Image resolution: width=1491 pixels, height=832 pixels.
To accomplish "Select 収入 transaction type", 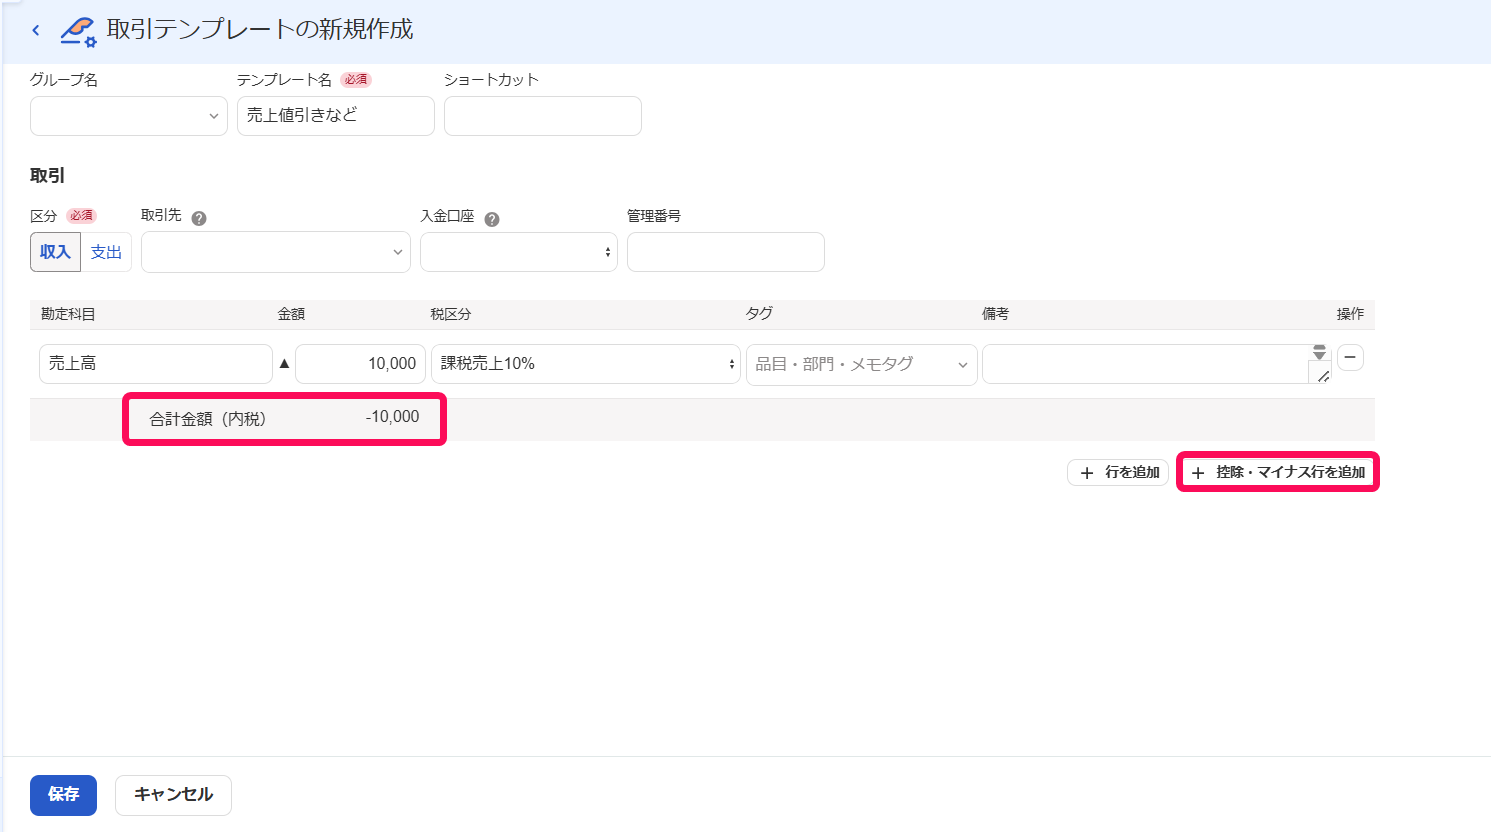I will pos(55,252).
